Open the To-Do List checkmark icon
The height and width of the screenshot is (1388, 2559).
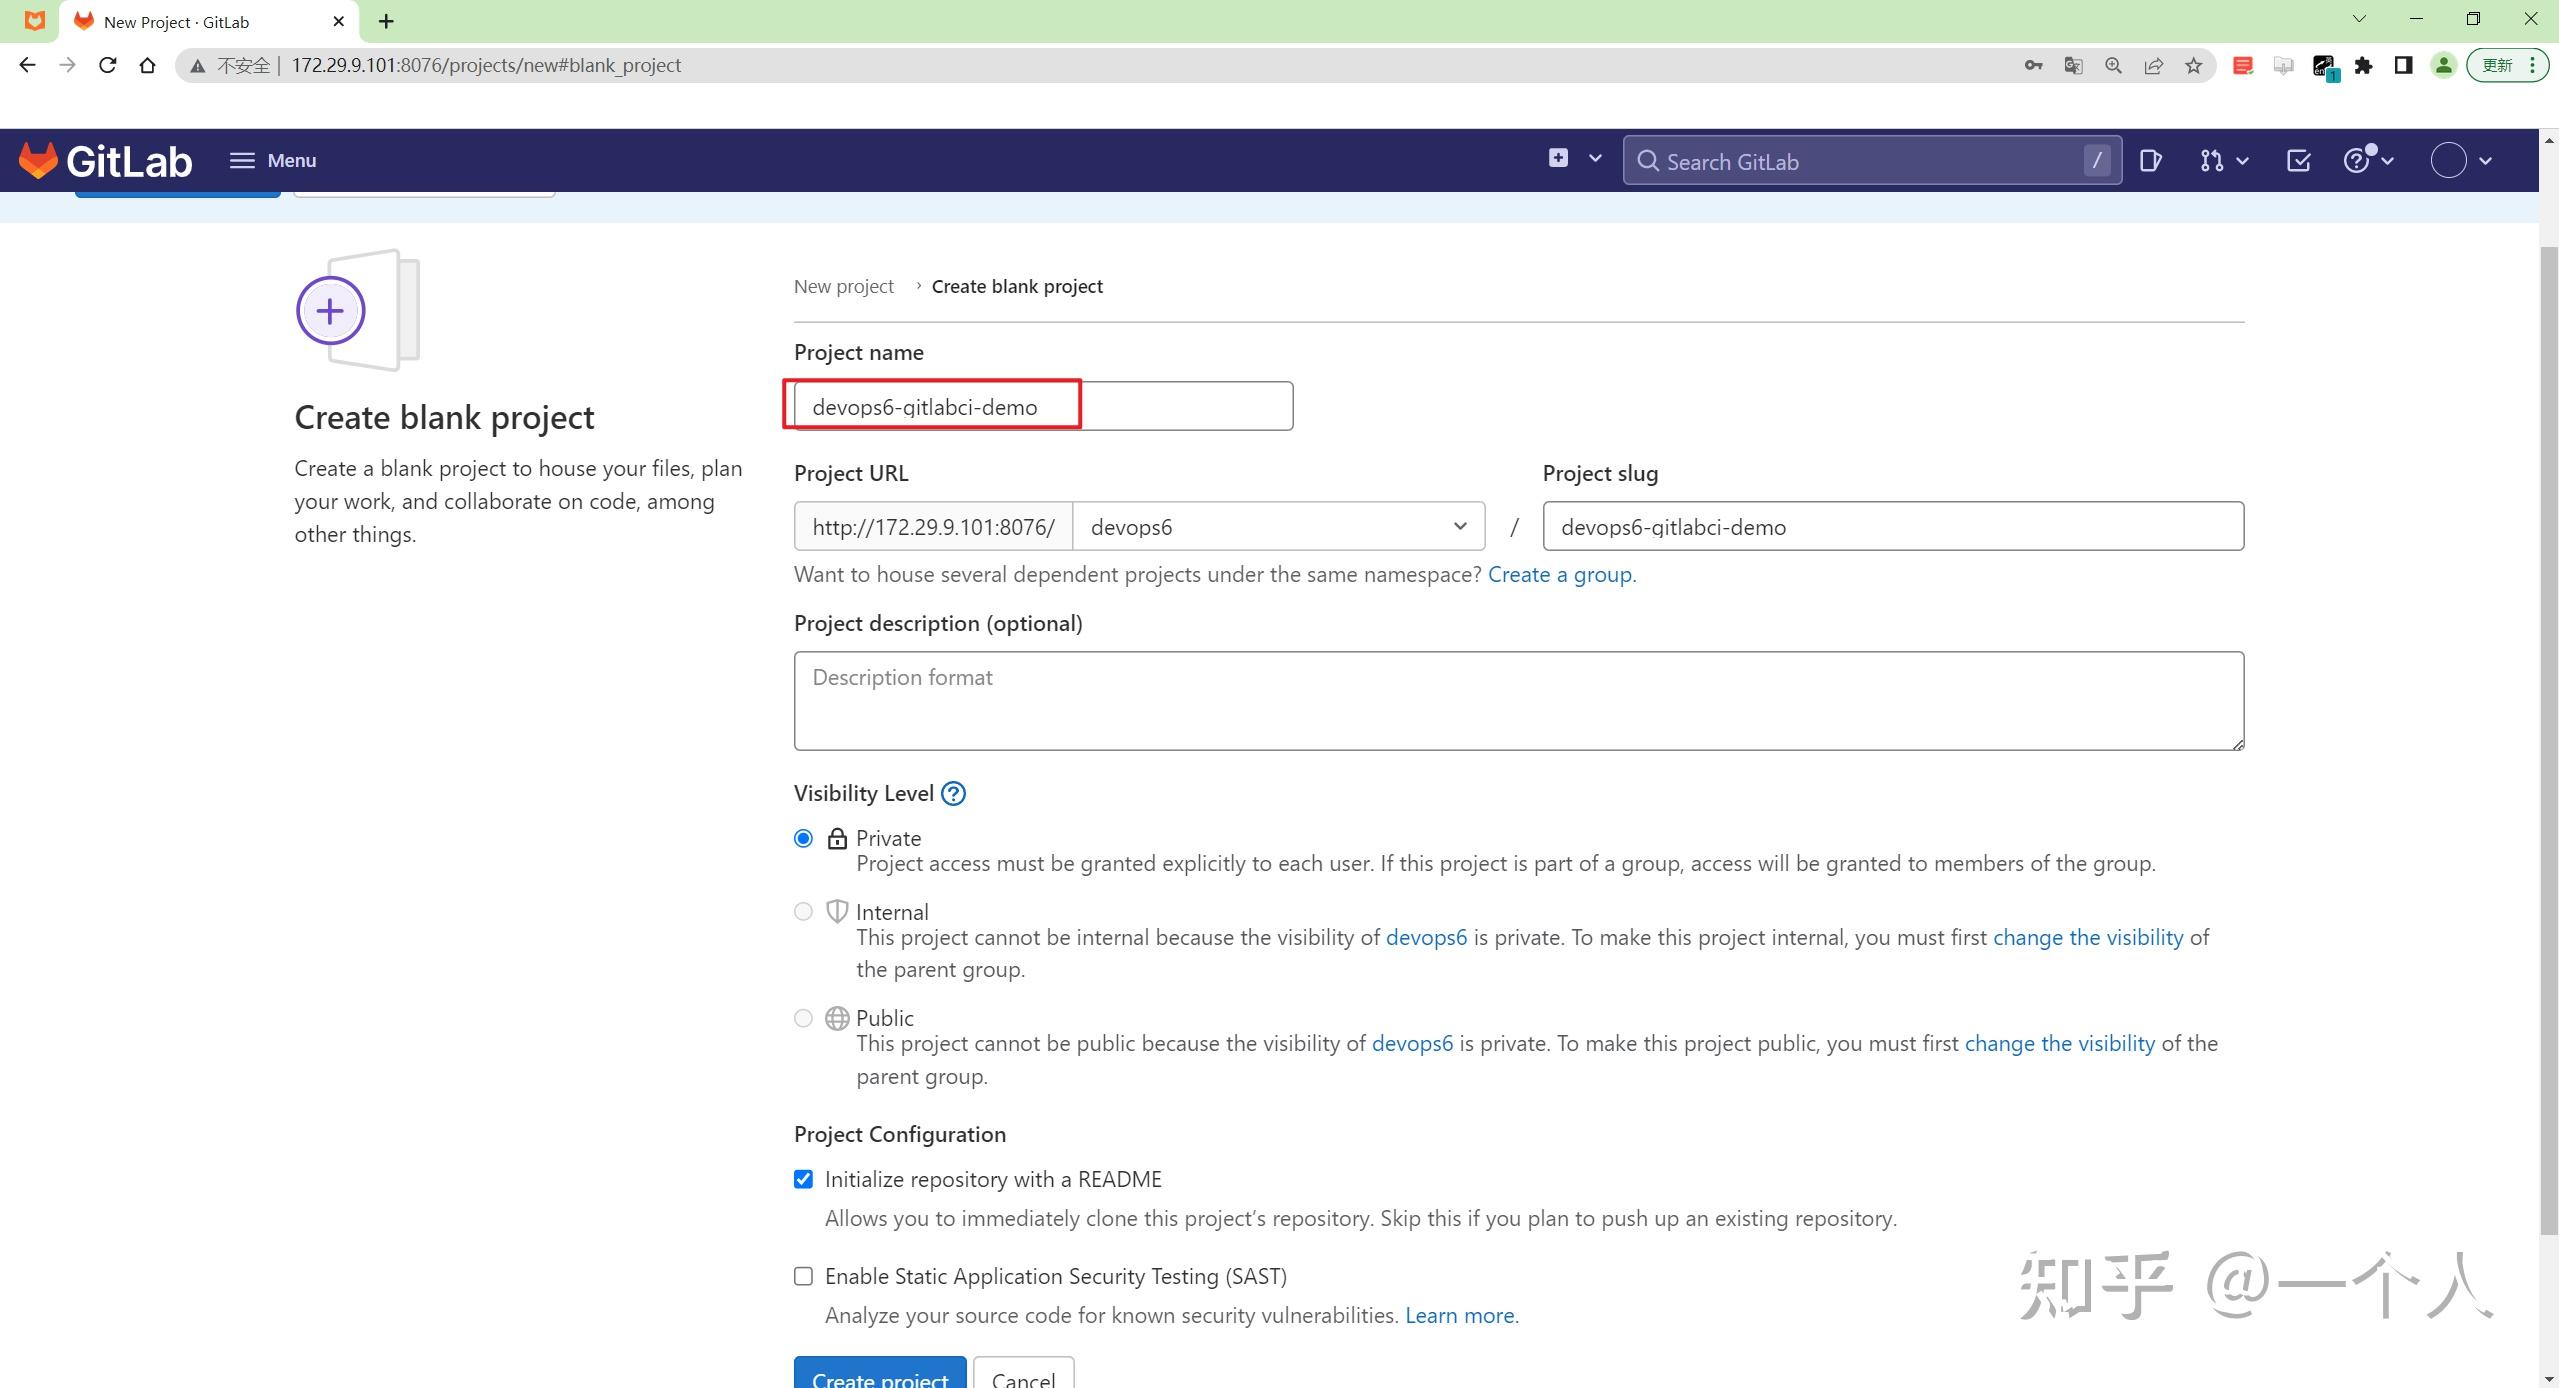[x=2298, y=161]
